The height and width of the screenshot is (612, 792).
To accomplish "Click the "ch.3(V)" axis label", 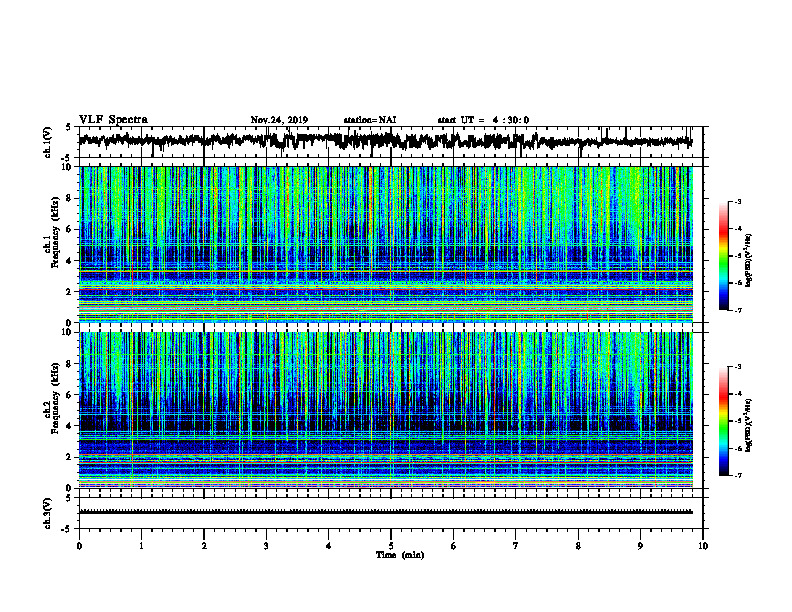I will (x=48, y=513).
